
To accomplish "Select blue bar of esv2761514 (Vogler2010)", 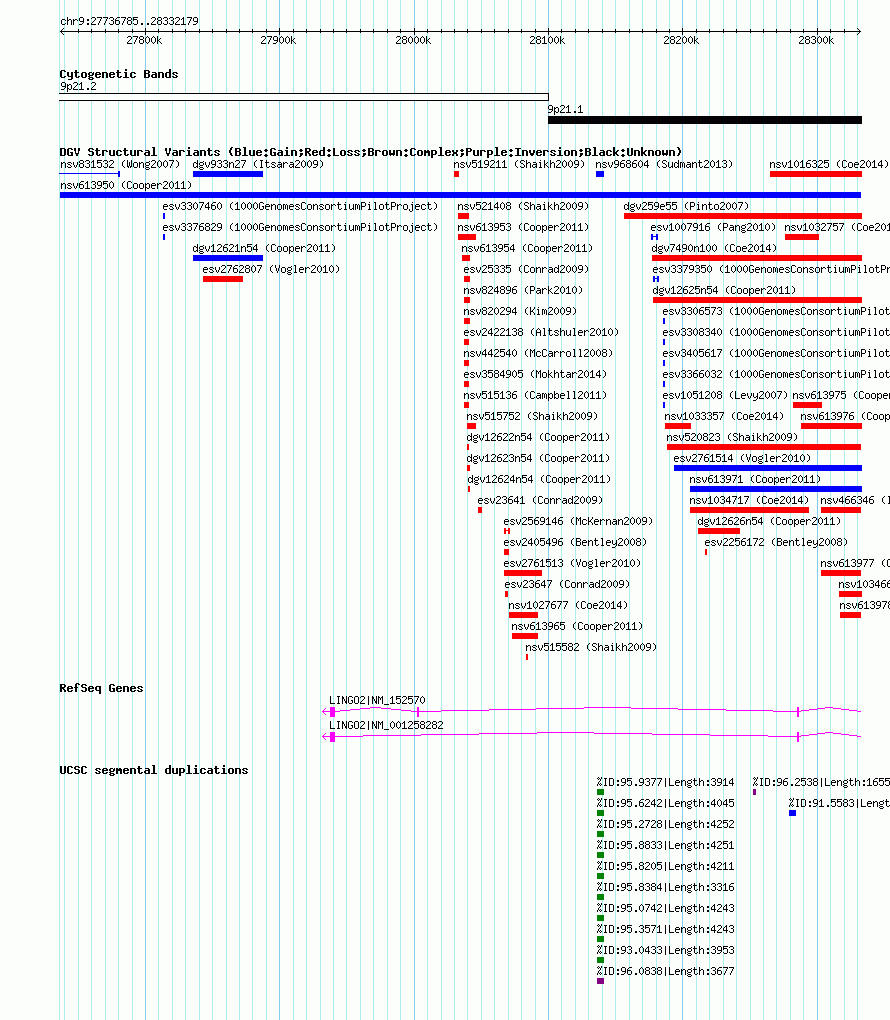I will coord(768,468).
